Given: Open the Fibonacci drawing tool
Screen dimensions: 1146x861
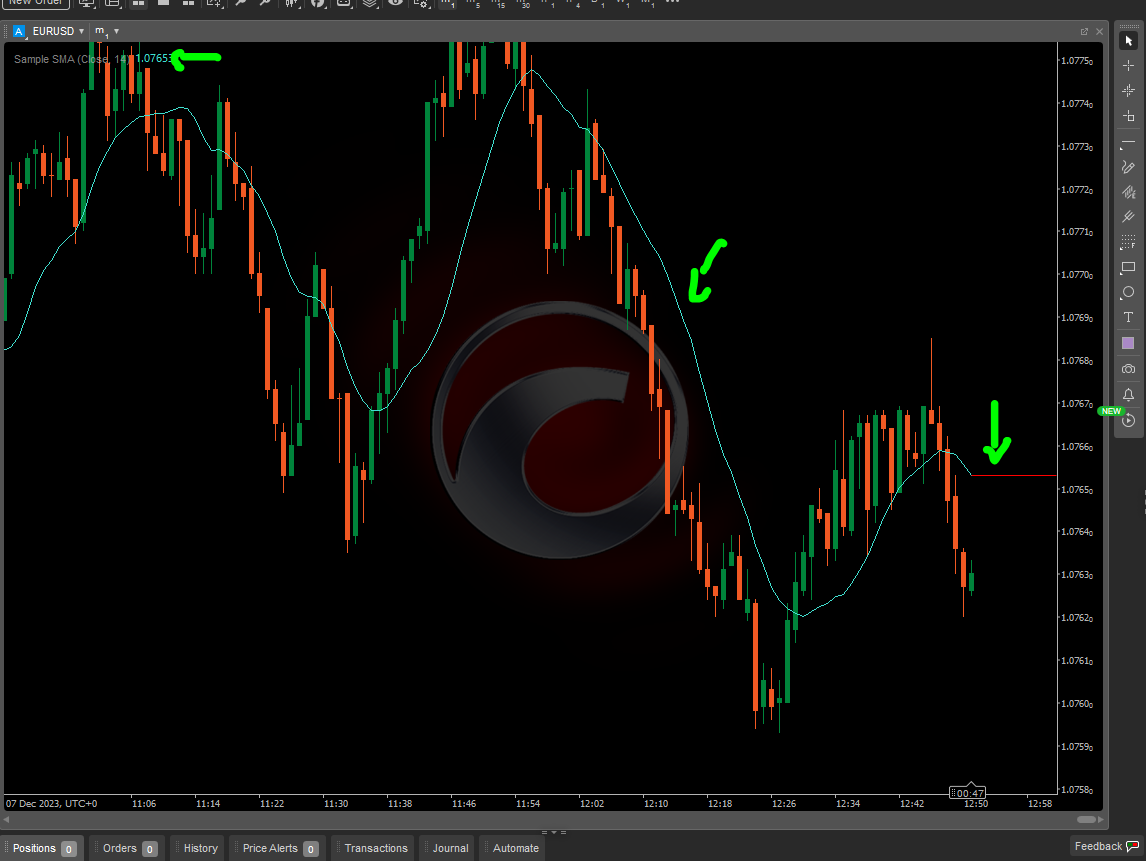Looking at the screenshot, I should (1128, 242).
